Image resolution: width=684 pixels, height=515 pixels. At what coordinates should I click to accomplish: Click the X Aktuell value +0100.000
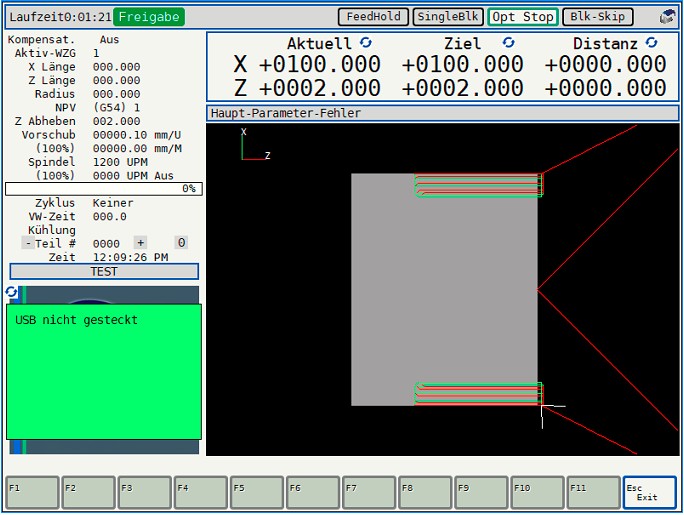click(x=320, y=65)
